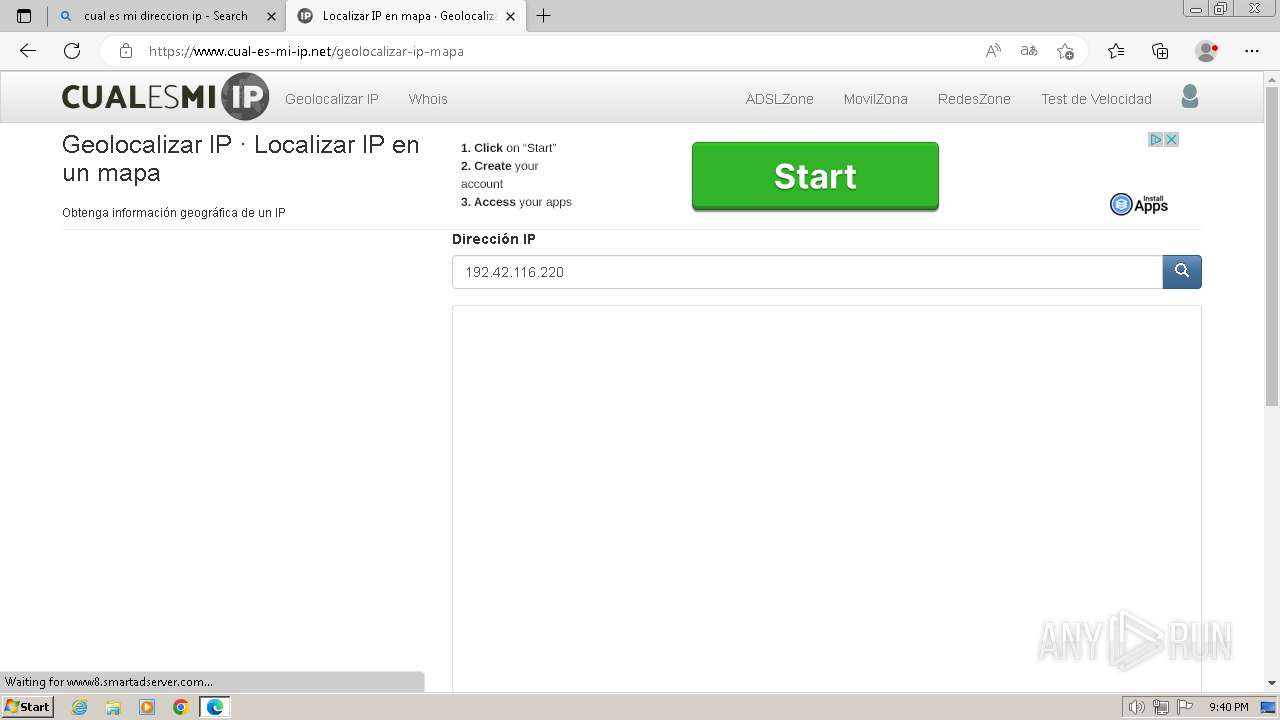This screenshot has width=1280, height=720.
Task: Open the Favorites list icon
Action: click(x=1116, y=51)
